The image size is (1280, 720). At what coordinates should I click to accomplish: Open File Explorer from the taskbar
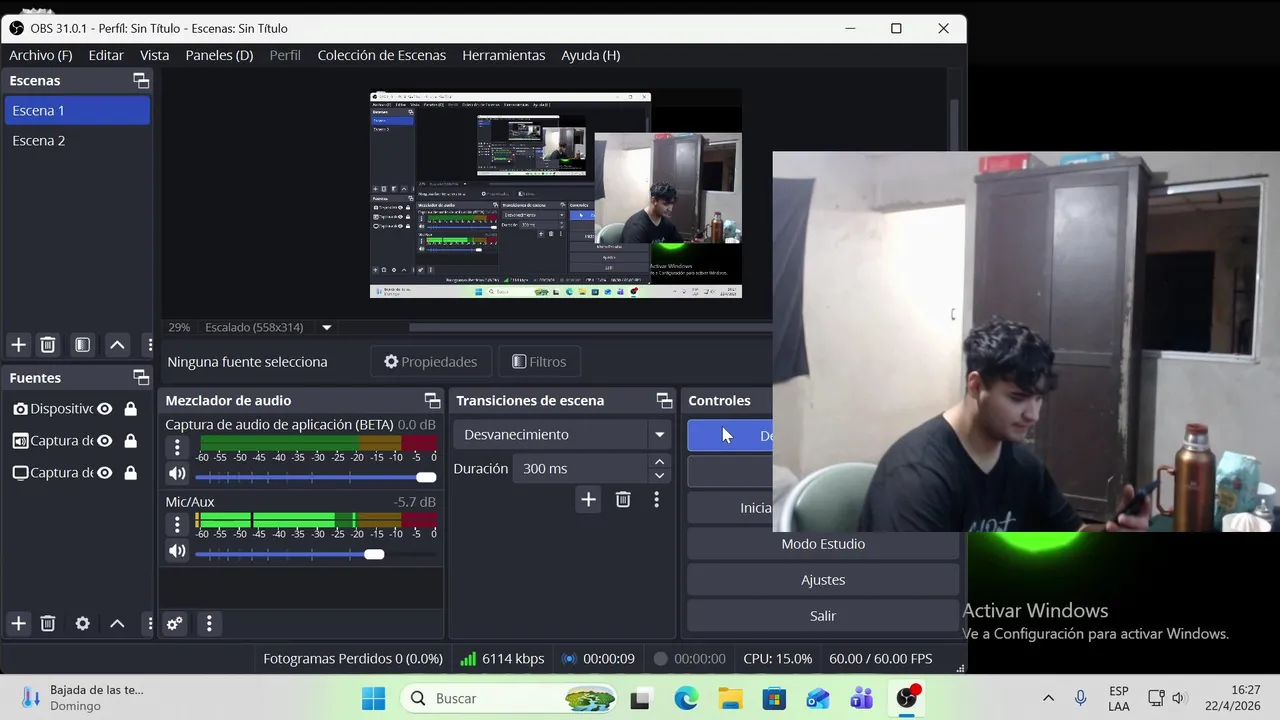730,698
